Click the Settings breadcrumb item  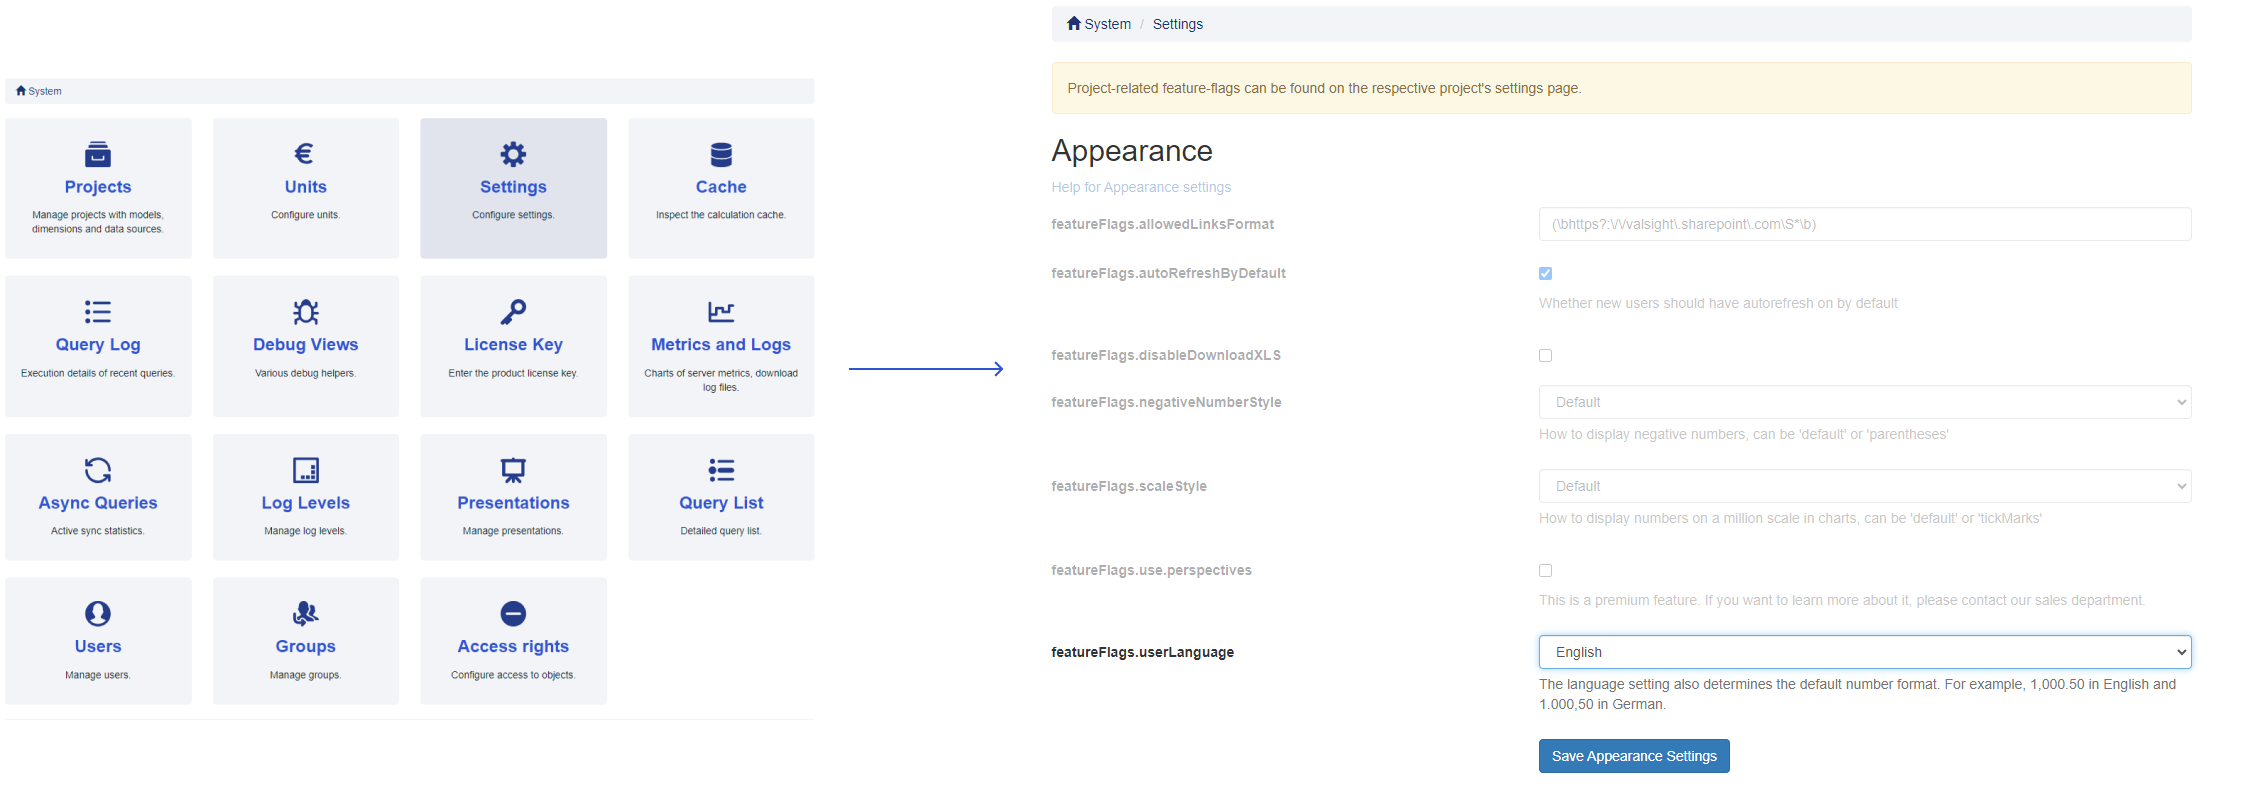[x=1177, y=24]
